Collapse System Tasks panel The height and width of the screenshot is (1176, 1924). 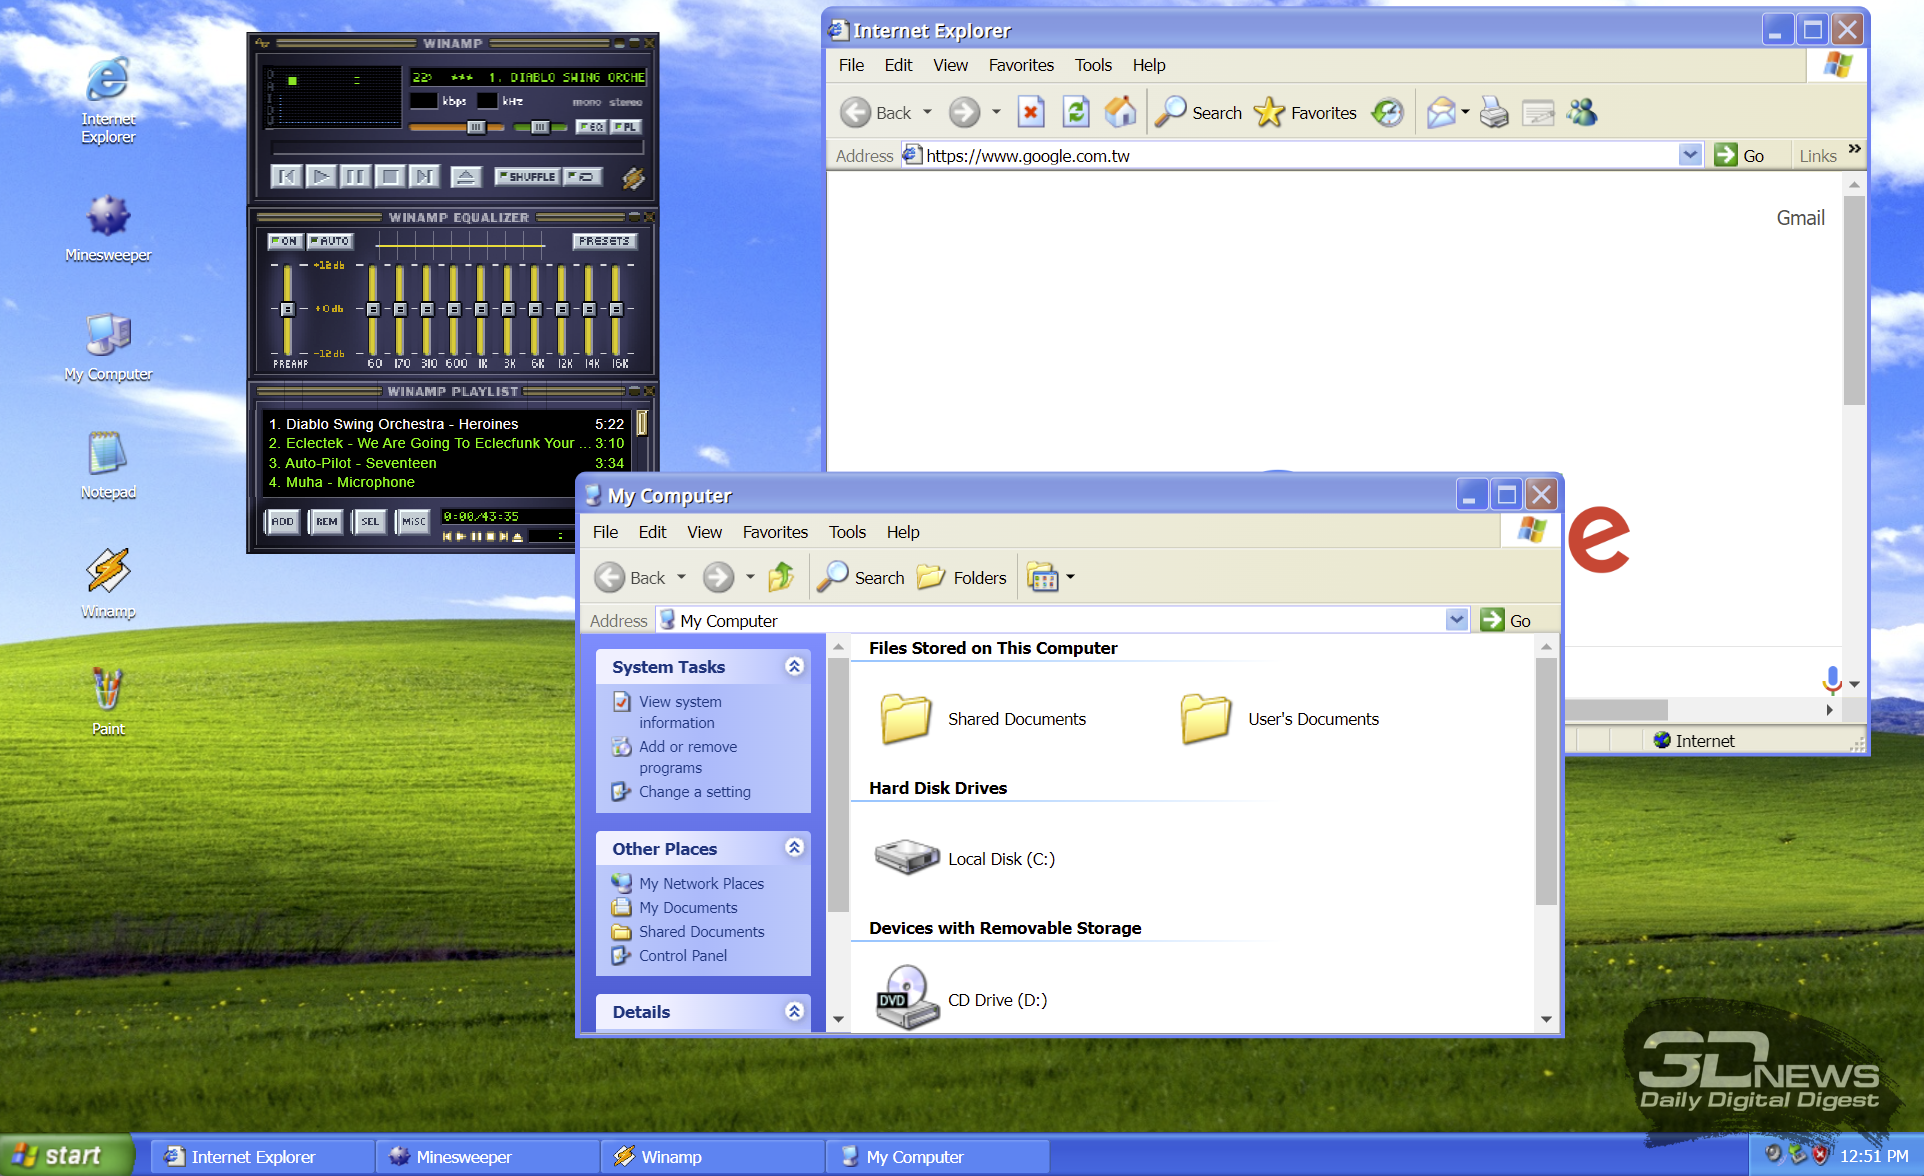(794, 666)
